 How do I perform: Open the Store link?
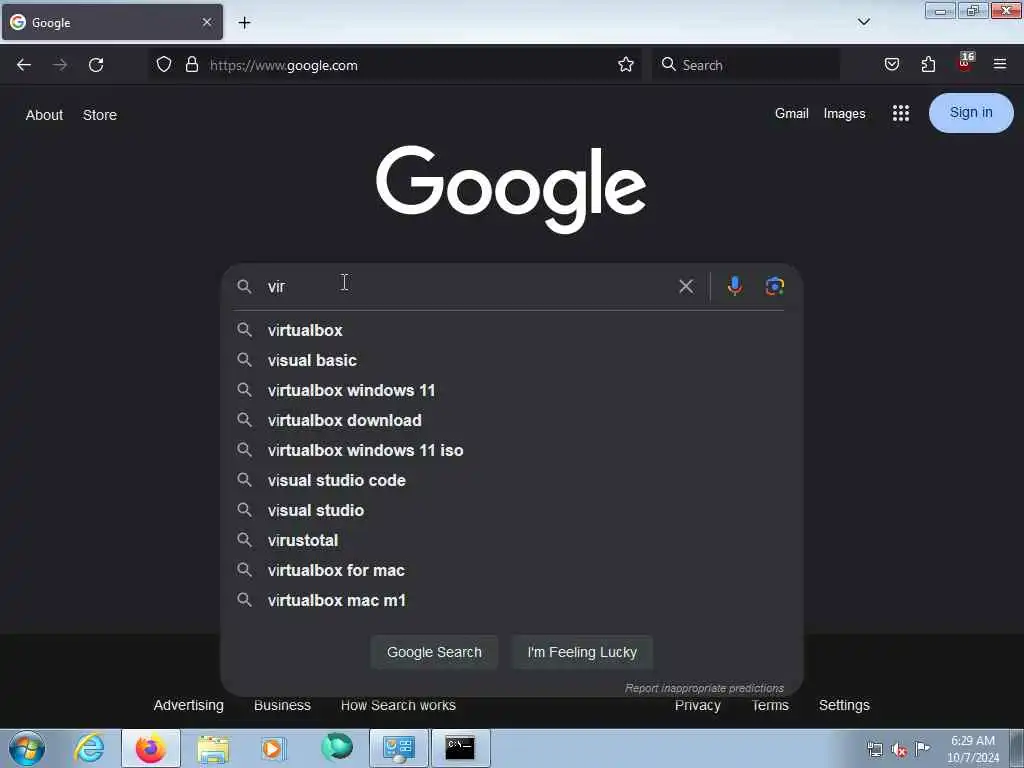coord(100,115)
